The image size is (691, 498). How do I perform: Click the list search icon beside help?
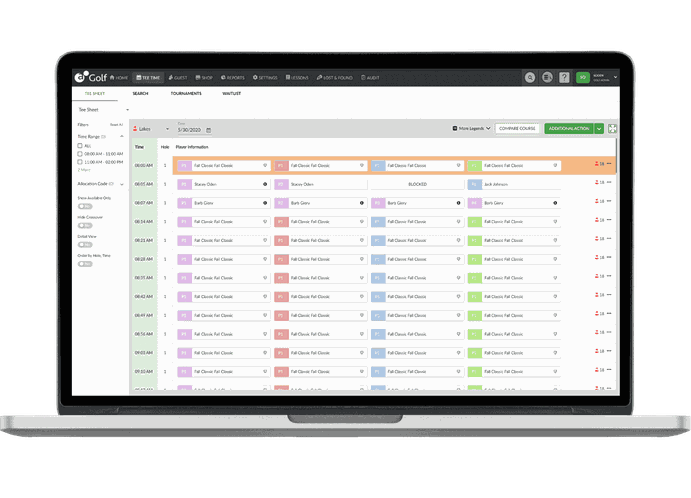click(547, 77)
